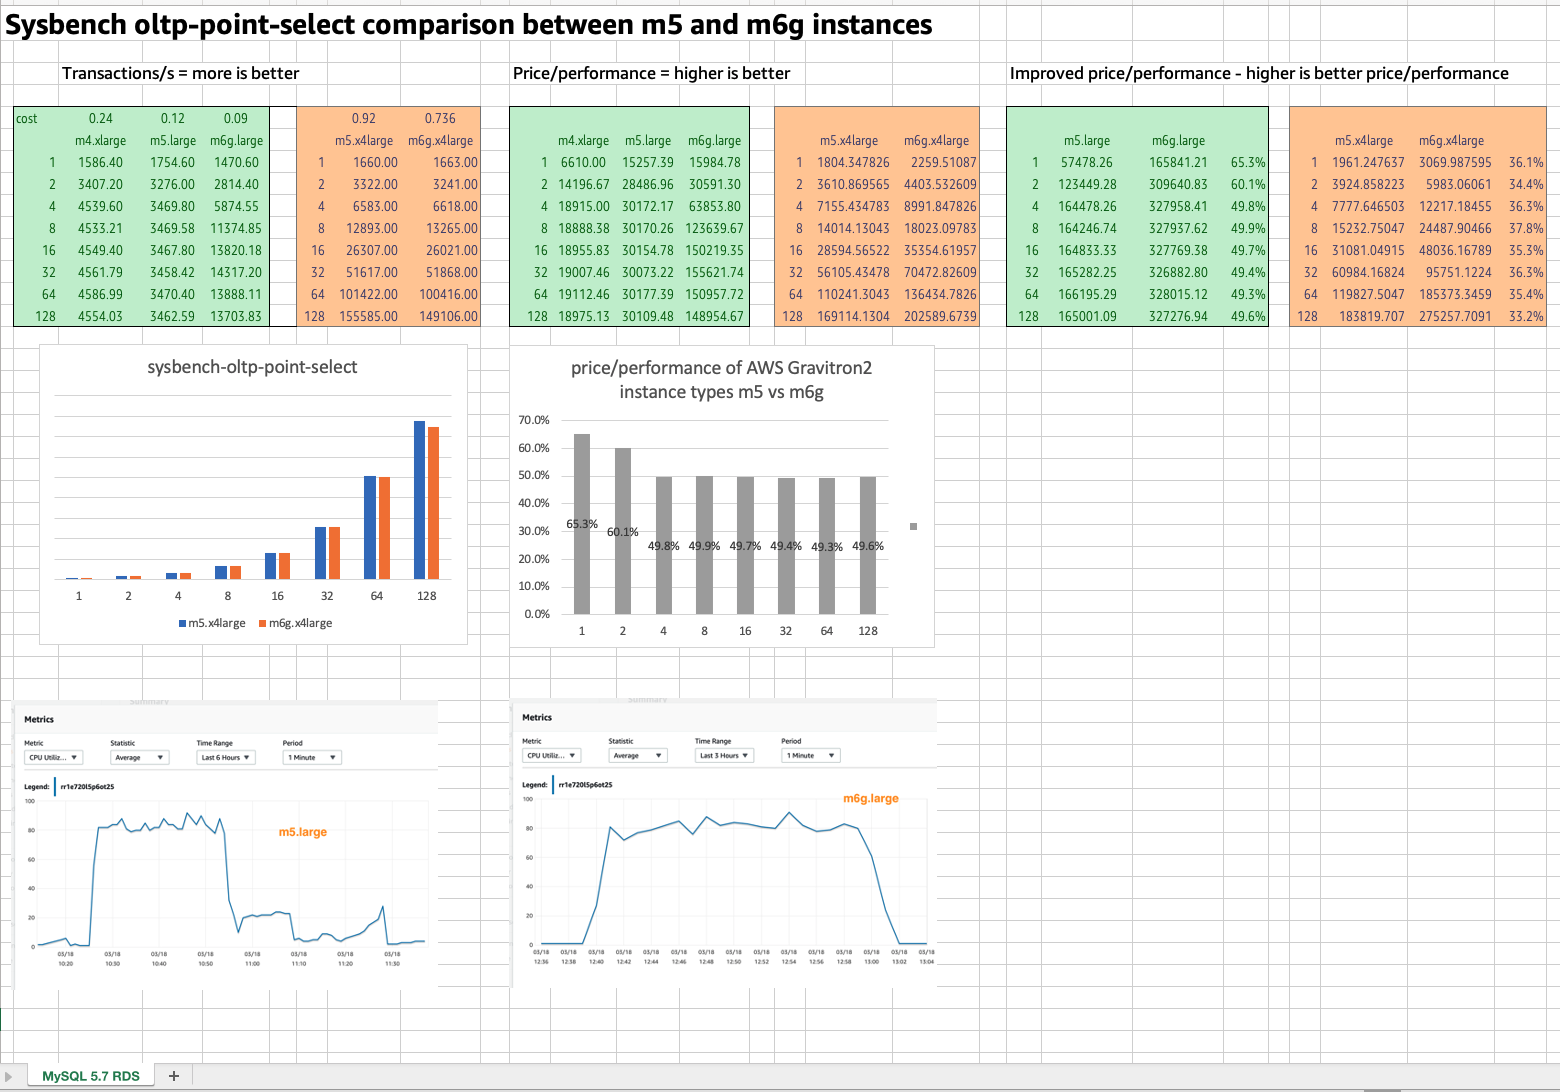Open the Last 3 Hours time range dropdown
1560x1092 pixels.
click(x=724, y=755)
